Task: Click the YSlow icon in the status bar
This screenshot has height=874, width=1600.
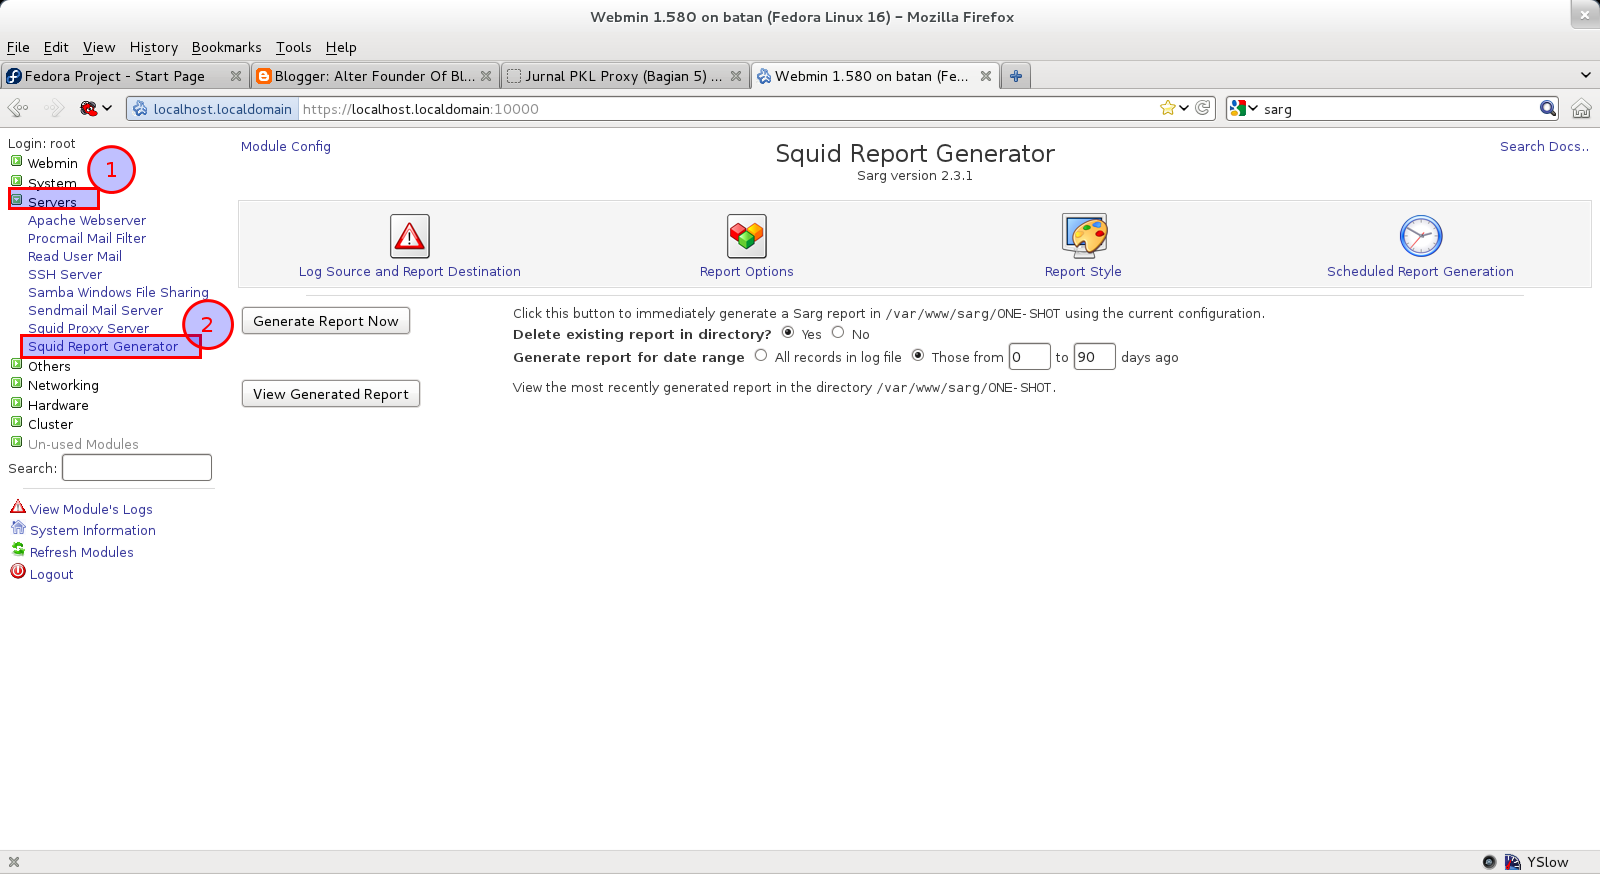Action: click(x=1513, y=862)
